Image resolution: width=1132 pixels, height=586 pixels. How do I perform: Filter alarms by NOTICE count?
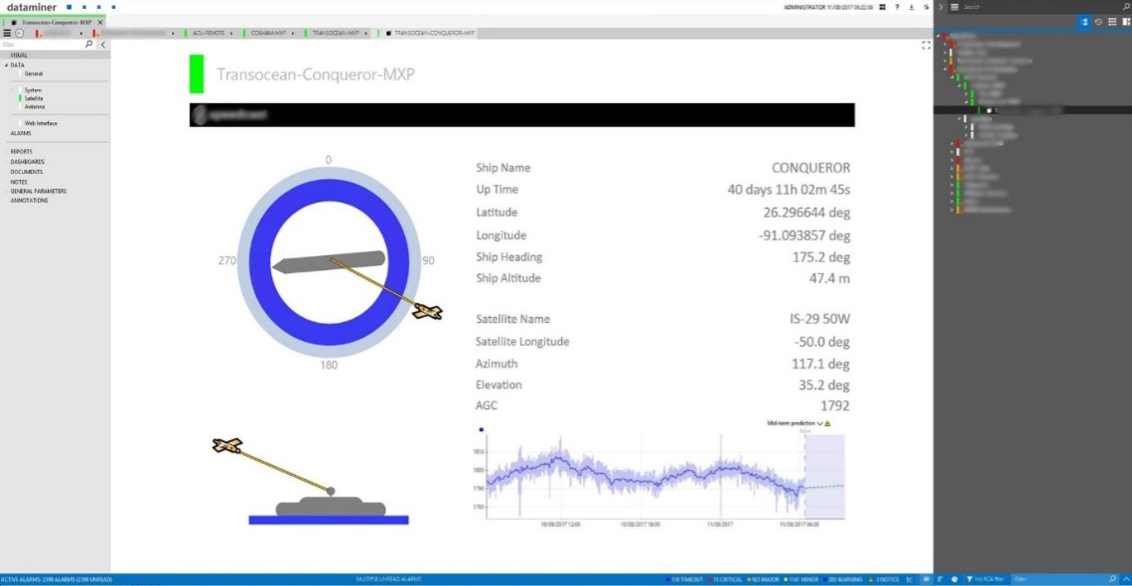(884, 580)
